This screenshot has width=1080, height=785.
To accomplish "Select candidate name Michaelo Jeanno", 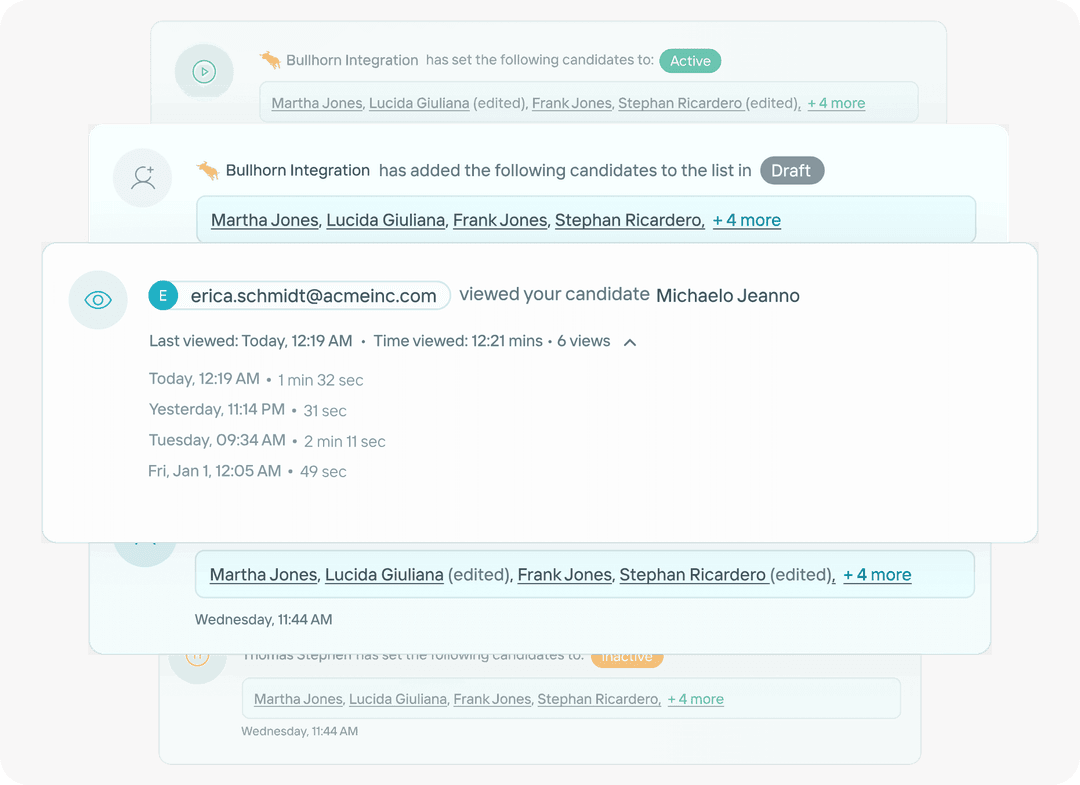I will [x=728, y=295].
